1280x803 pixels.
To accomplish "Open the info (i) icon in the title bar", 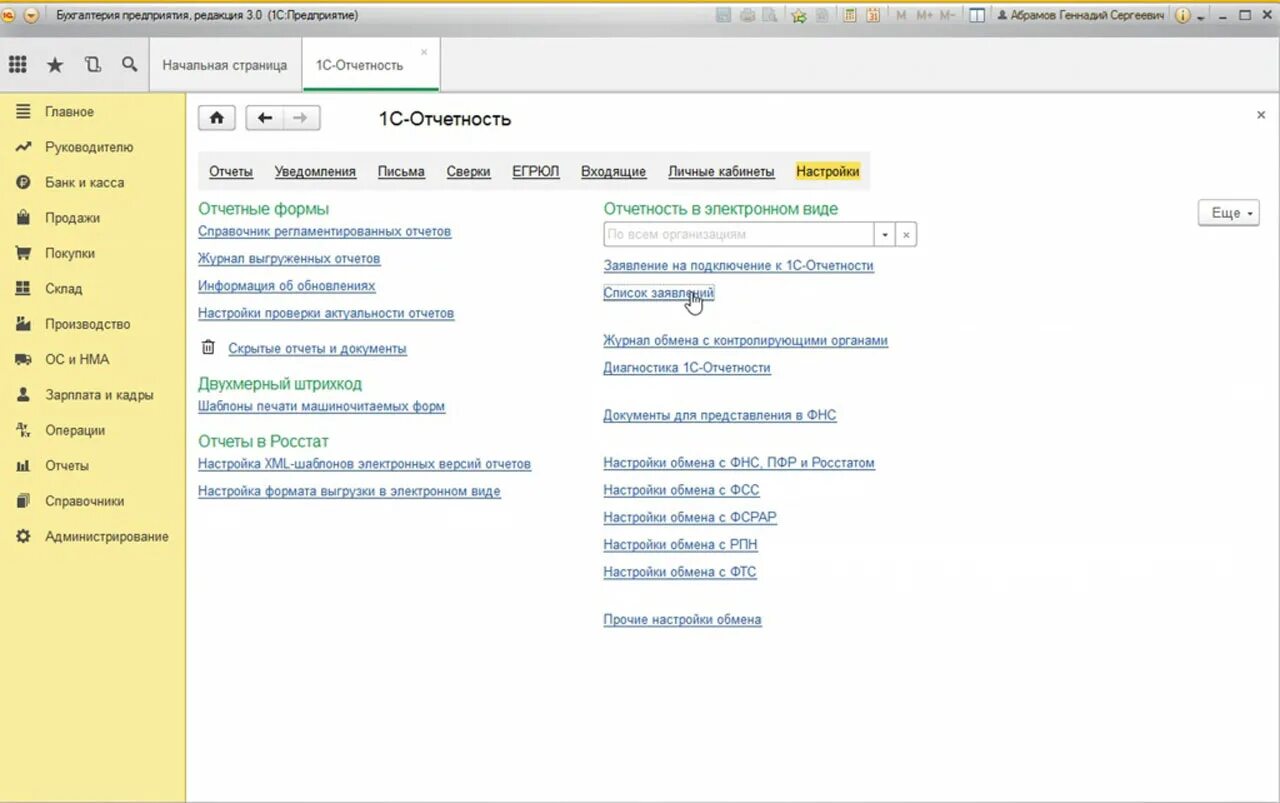I will pos(1183,15).
